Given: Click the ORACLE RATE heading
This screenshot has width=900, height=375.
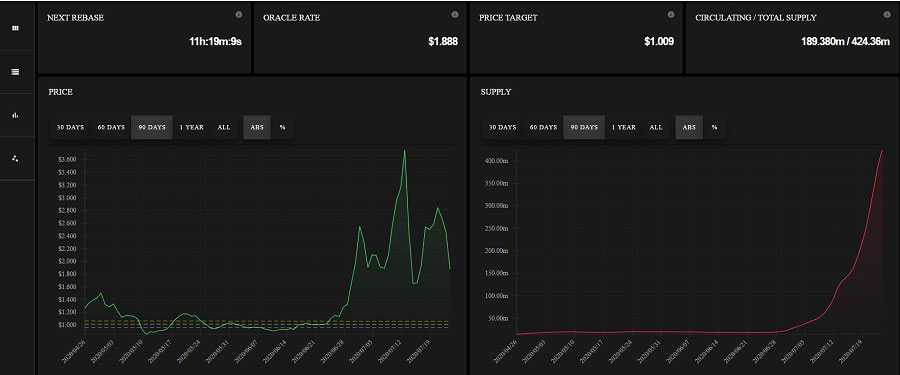Looking at the screenshot, I should pyautogui.click(x=292, y=18).
